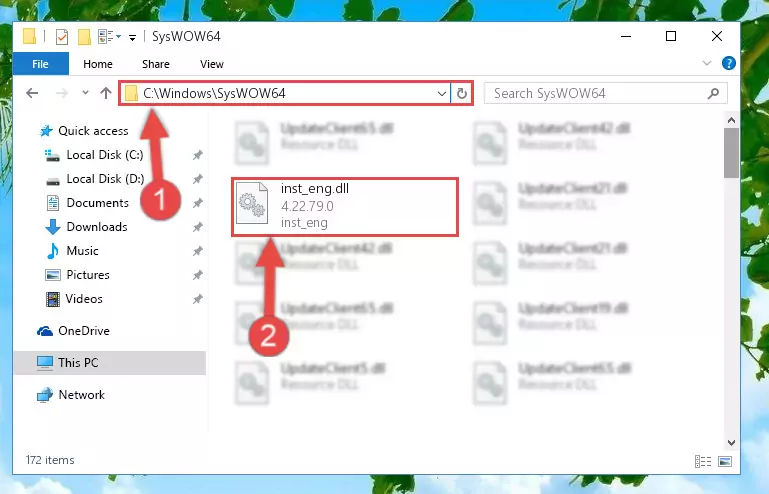Click the pin icon next to Local Disk (C:)
Viewport: 769px width, 494px height.
pyautogui.click(x=197, y=156)
